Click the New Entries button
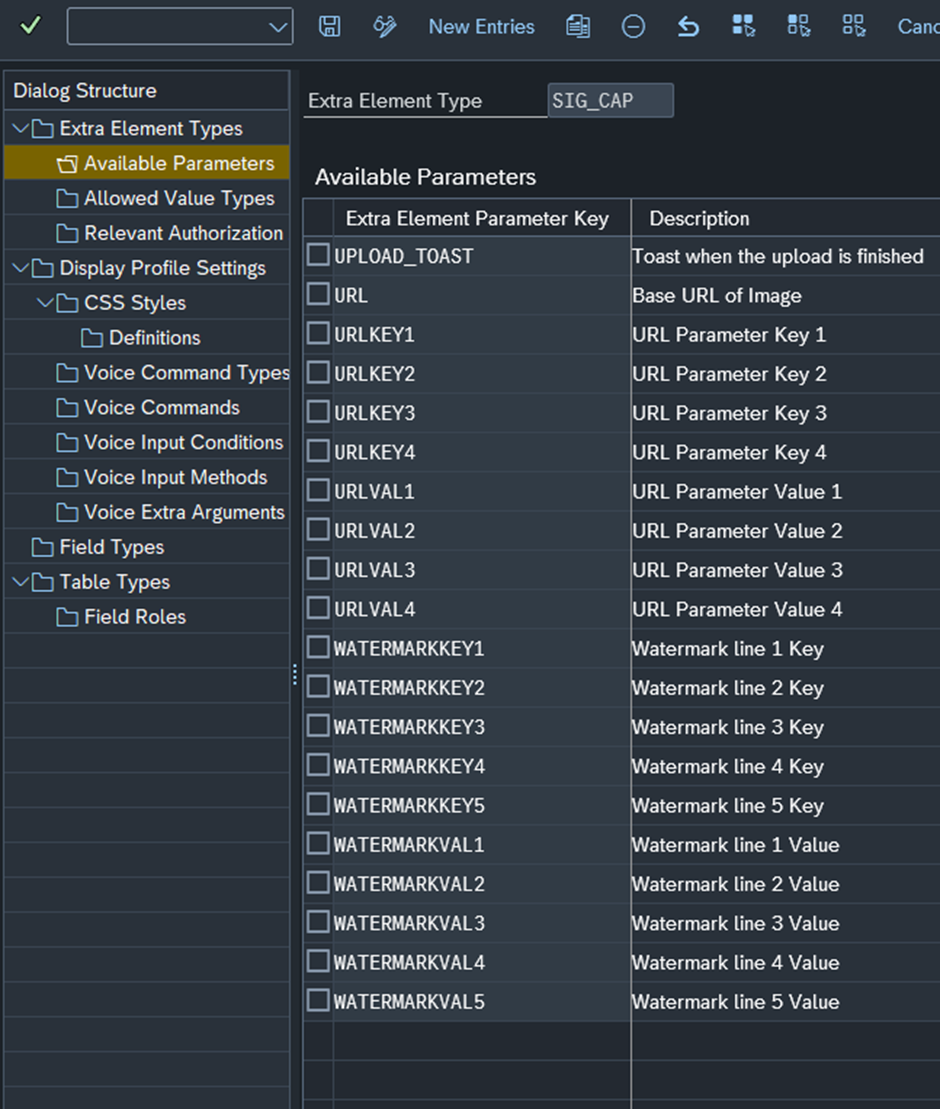The image size is (940, 1109). (x=481, y=27)
